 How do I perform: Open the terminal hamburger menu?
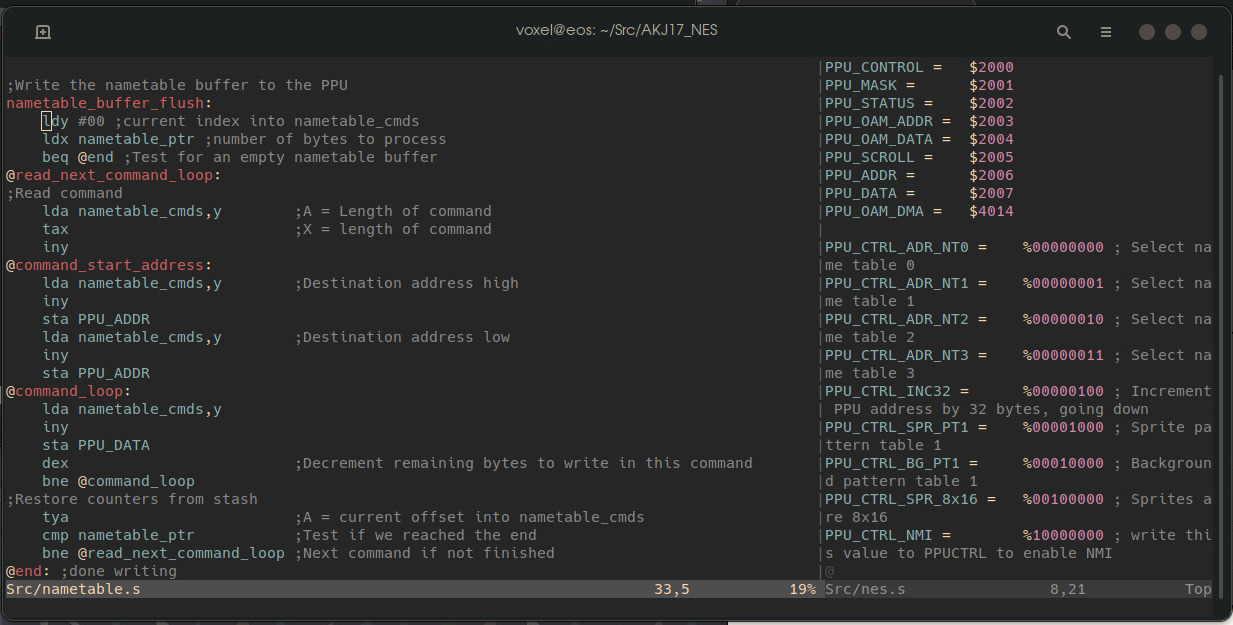tap(1106, 32)
